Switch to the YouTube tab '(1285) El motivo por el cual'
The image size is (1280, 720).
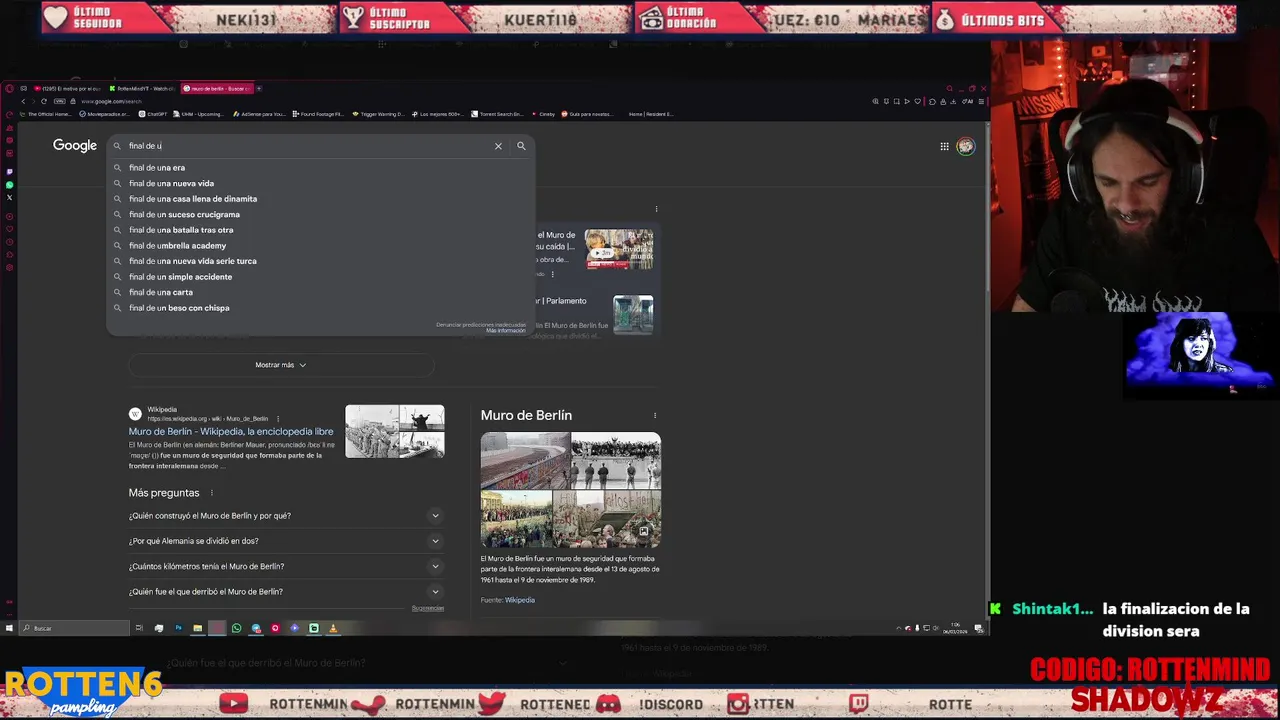pyautogui.click(x=68, y=89)
